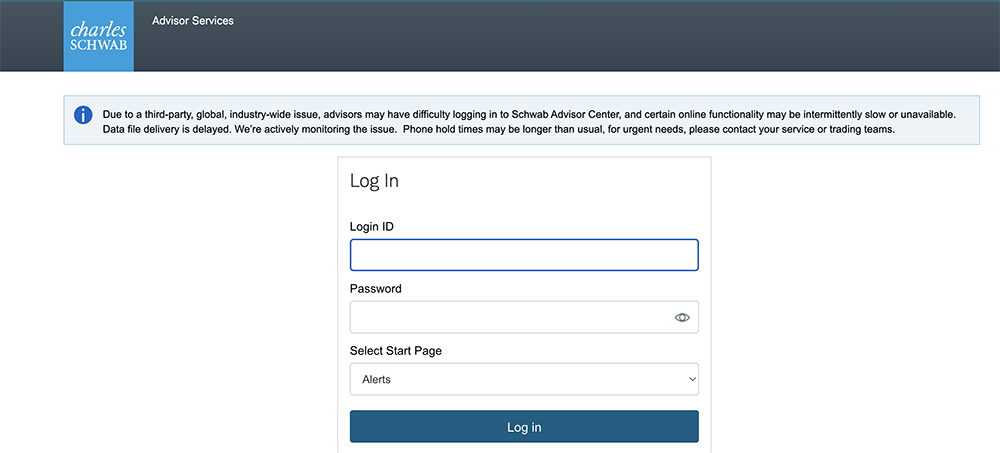Click the Log In heading
This screenshot has width=1000, height=453.
point(374,181)
